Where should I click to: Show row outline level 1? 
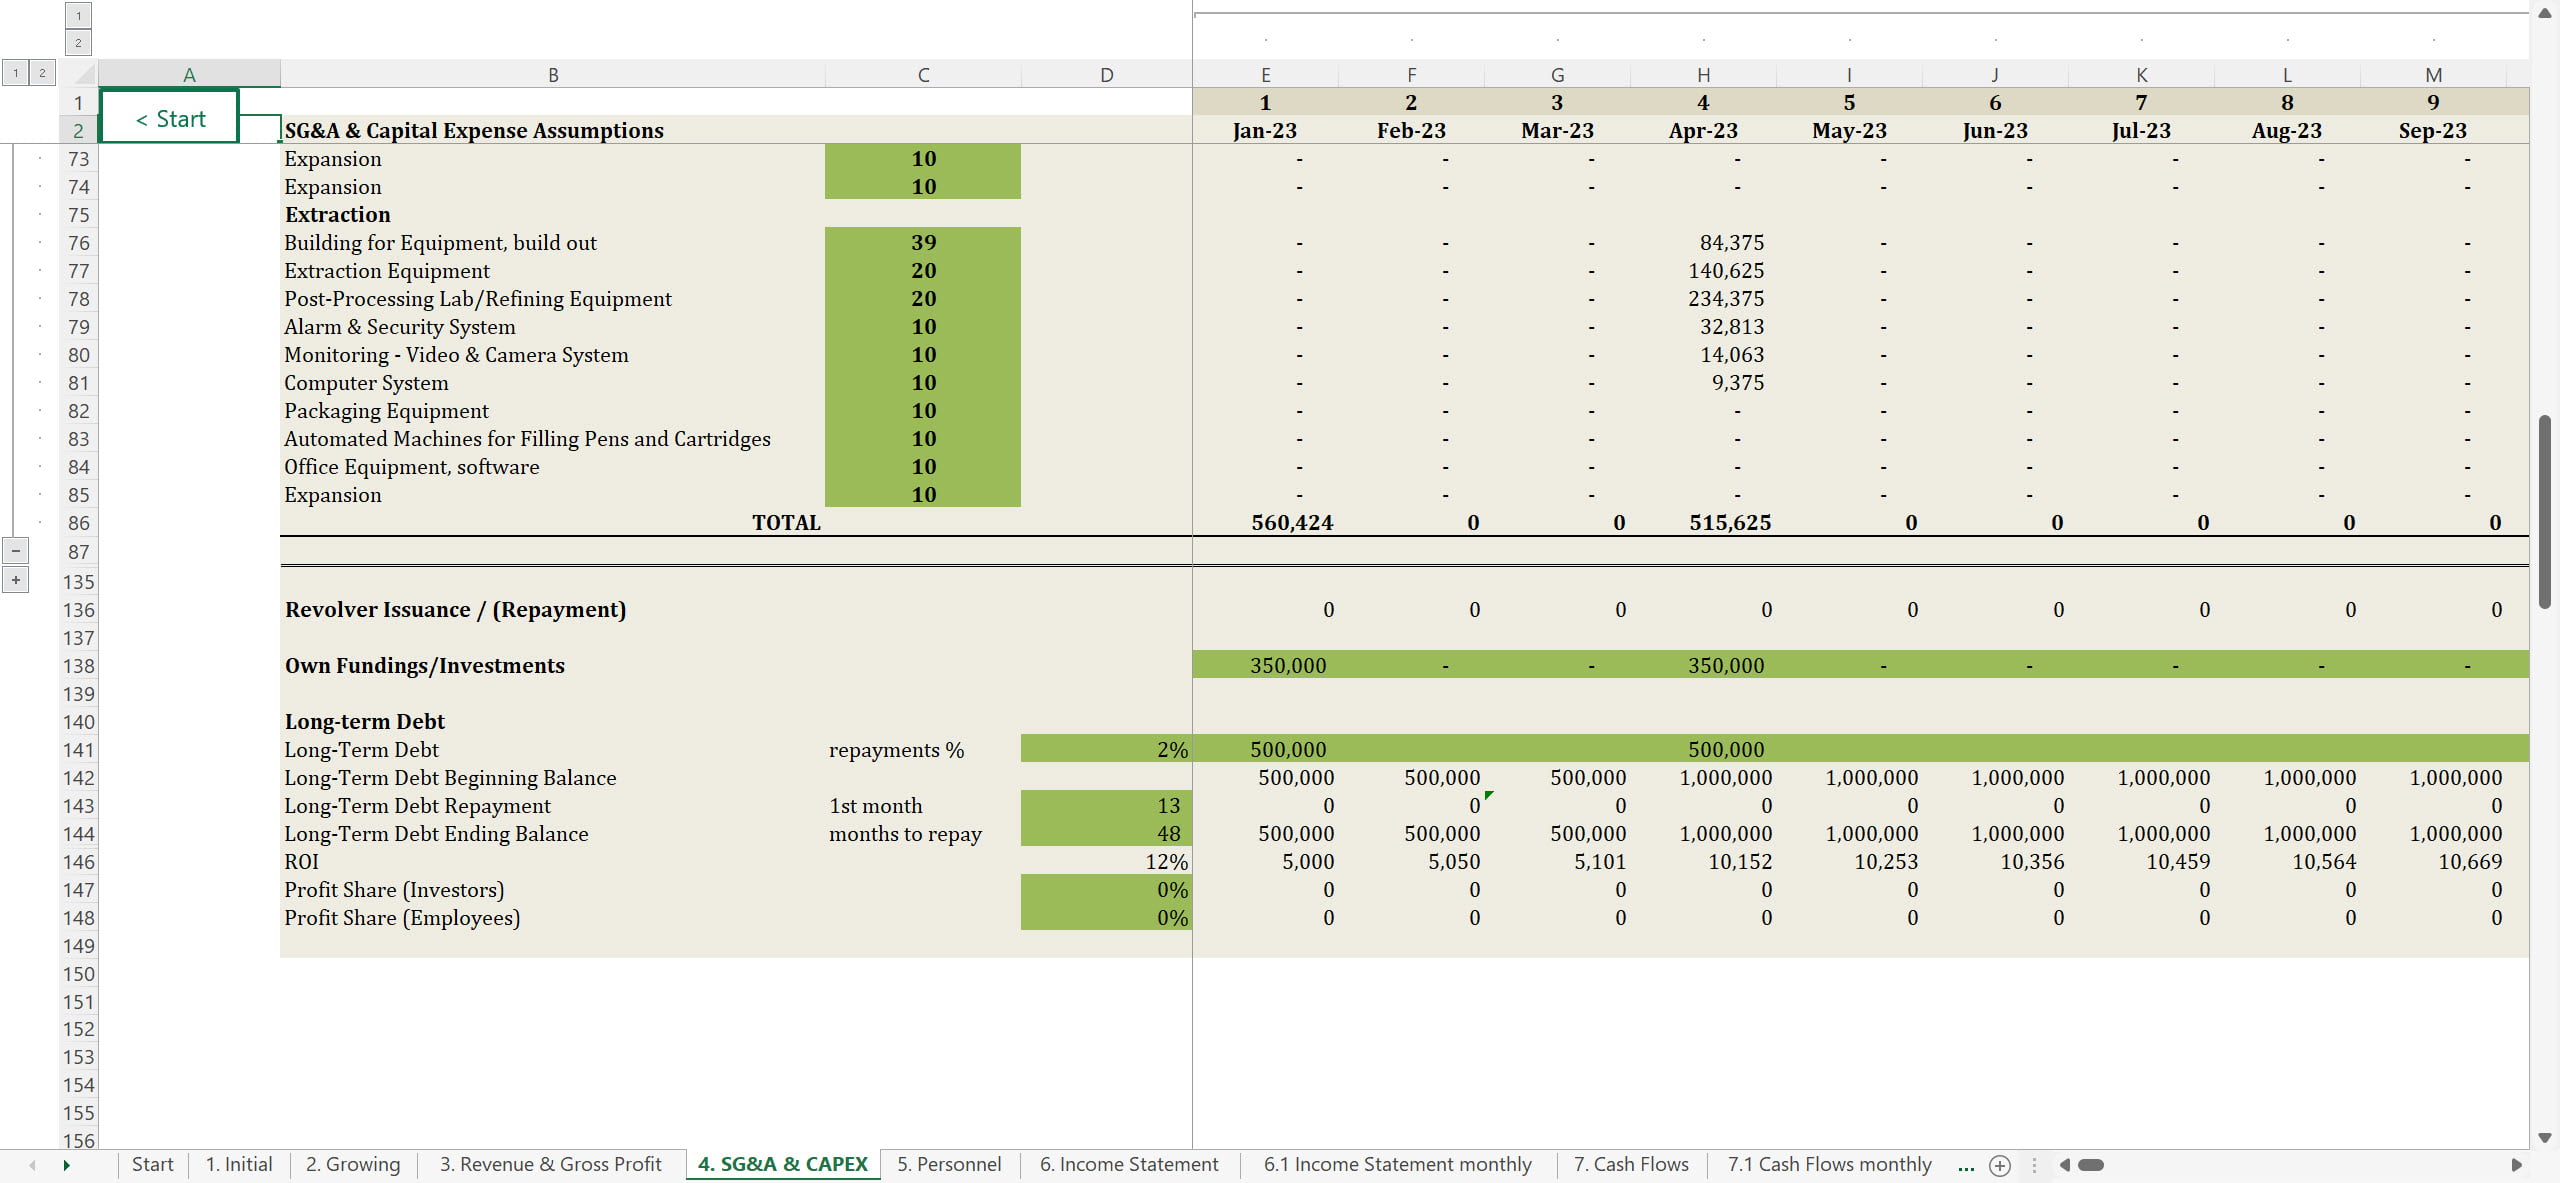[15, 72]
